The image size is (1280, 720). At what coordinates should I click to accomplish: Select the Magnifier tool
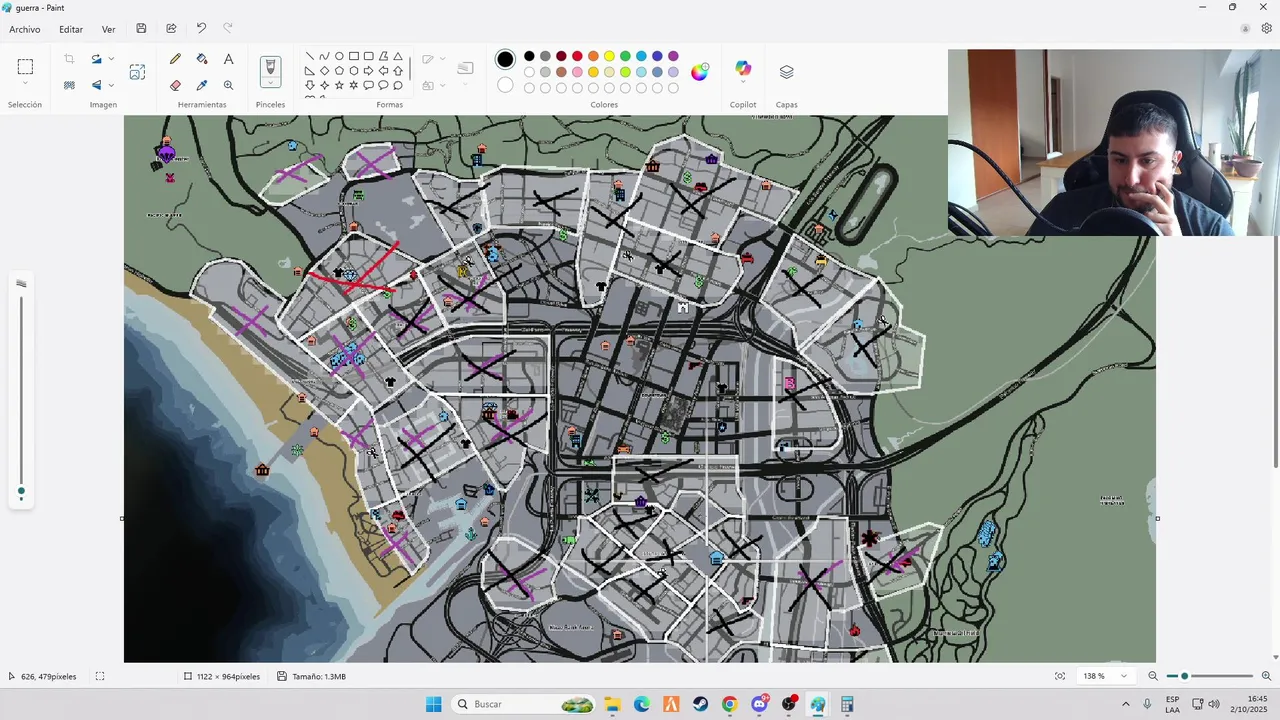coord(229,86)
